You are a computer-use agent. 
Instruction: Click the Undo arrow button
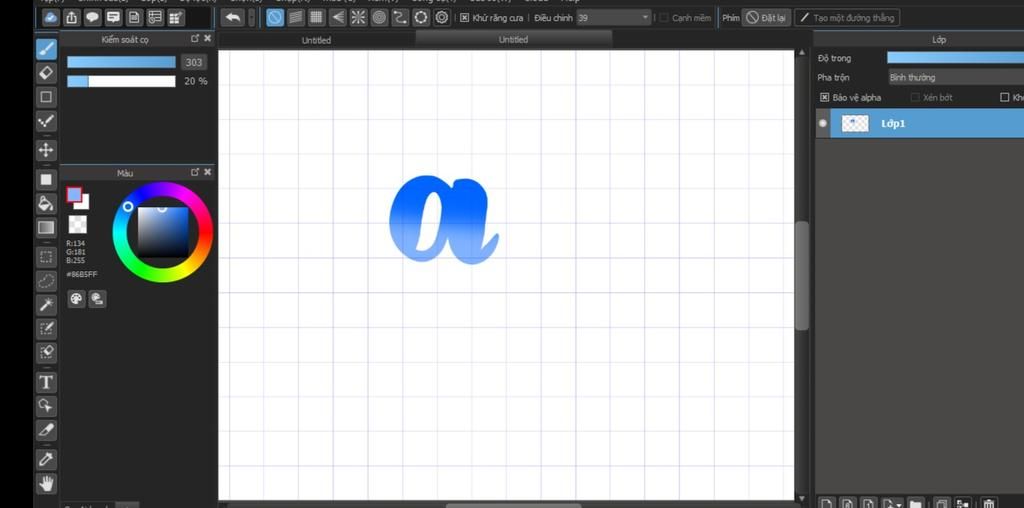232,18
